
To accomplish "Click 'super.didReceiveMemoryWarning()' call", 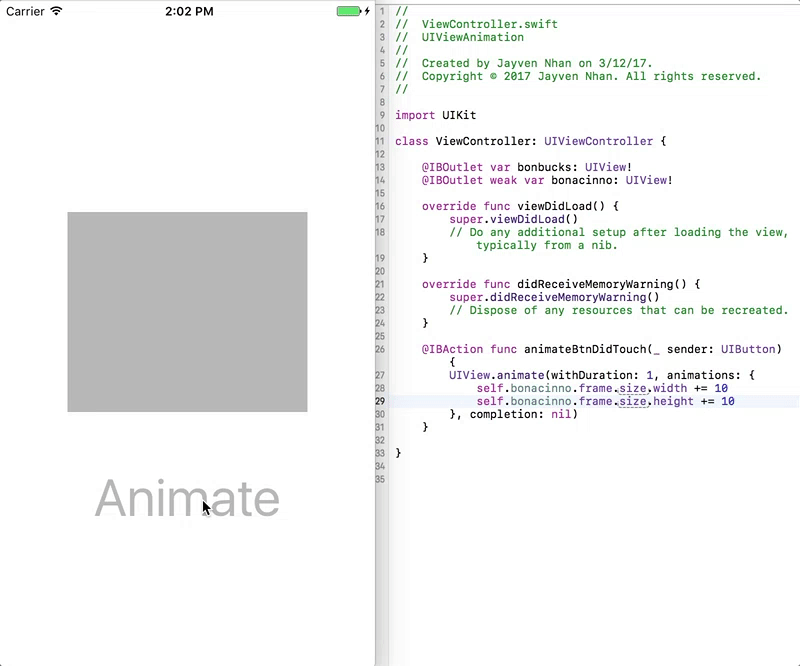I will coord(554,298).
